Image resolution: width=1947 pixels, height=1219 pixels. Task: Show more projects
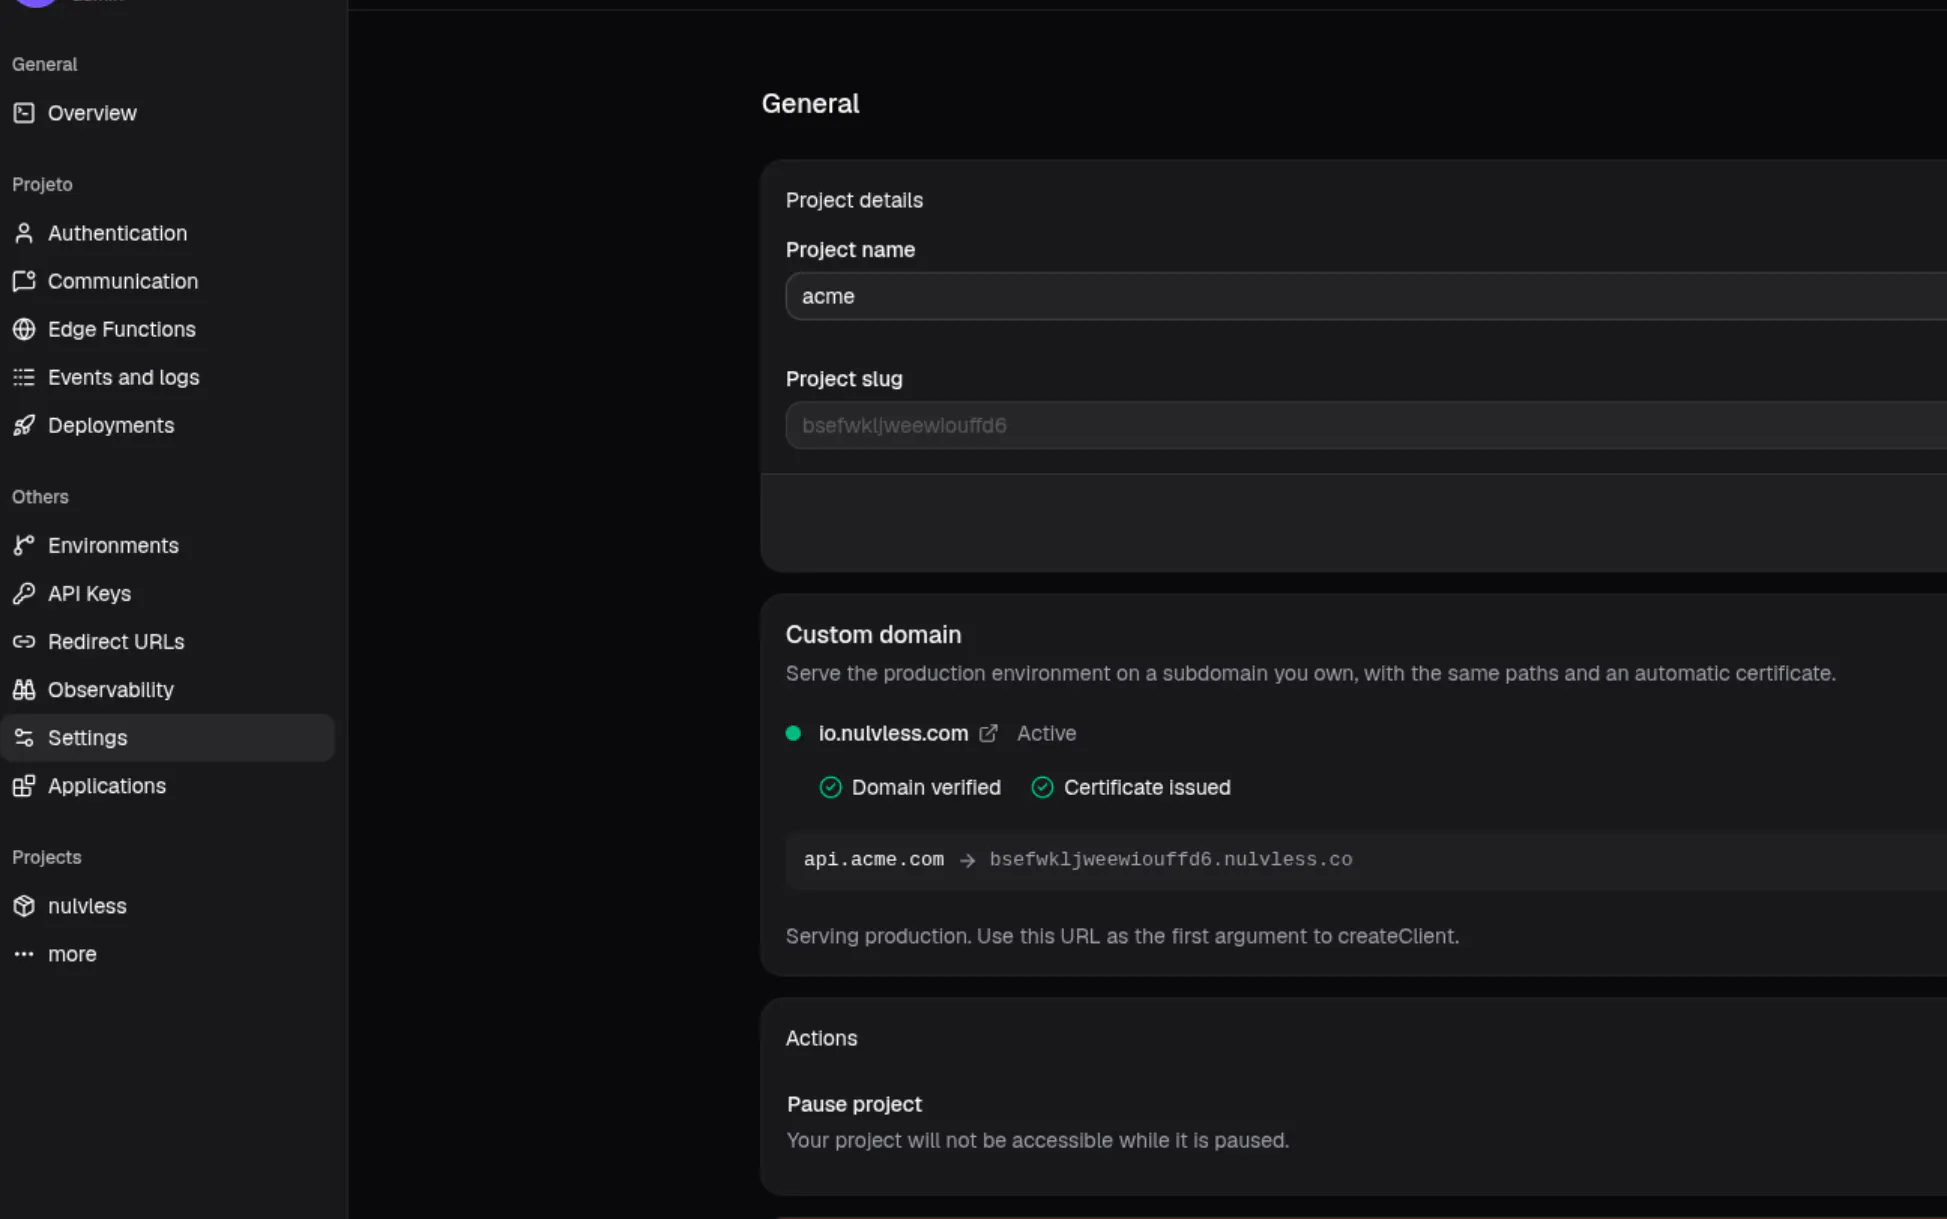click(x=168, y=953)
